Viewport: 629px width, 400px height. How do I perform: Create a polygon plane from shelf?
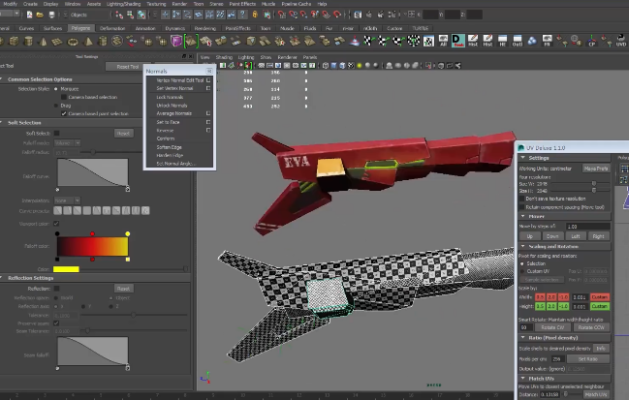point(57,41)
